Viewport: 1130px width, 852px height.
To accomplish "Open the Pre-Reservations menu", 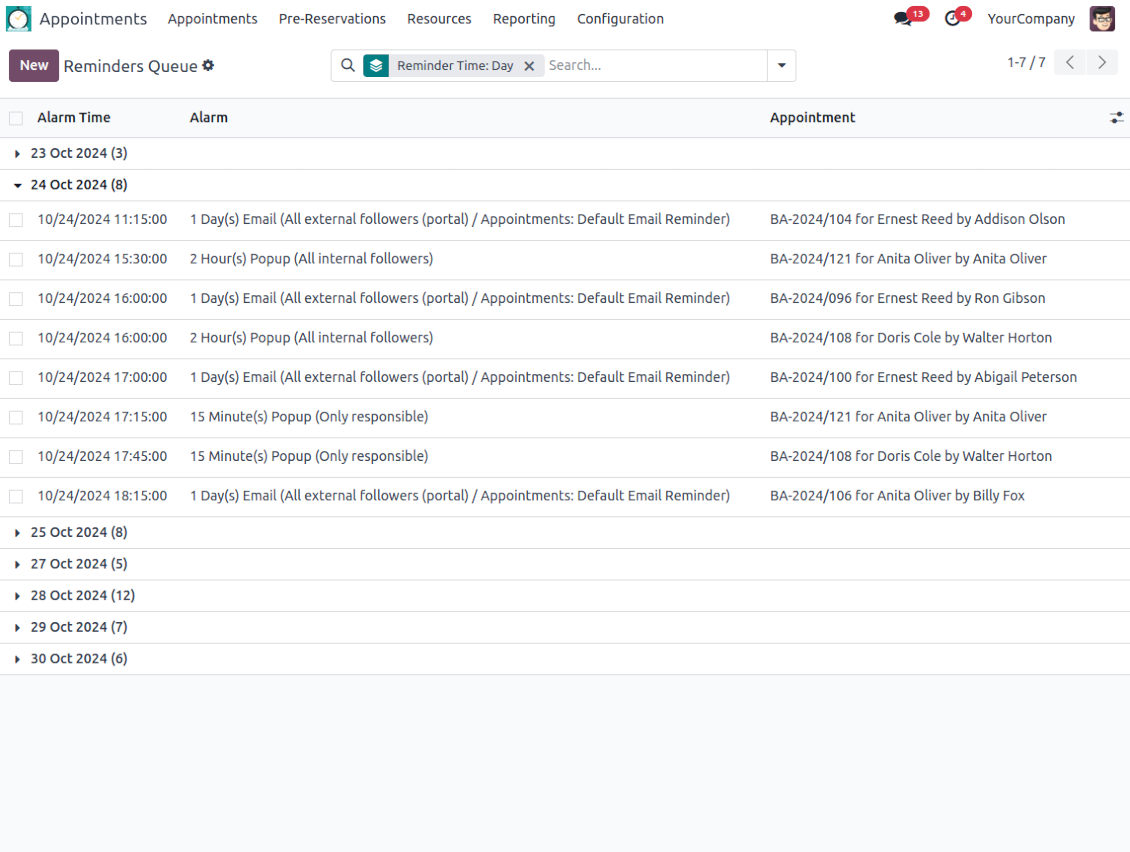I will 332,19.
